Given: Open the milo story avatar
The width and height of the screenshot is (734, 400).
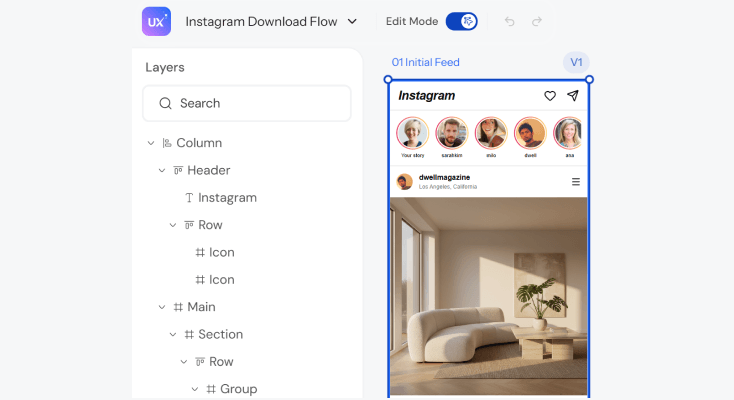Looking at the screenshot, I should pos(491,133).
